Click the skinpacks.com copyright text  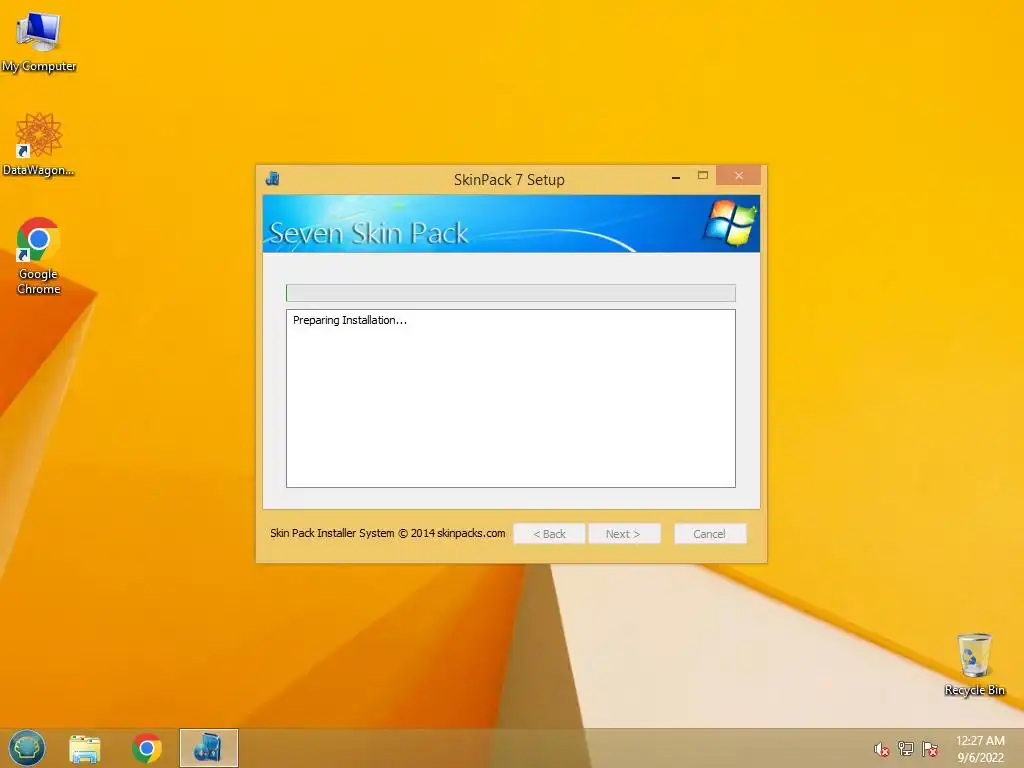[387, 533]
